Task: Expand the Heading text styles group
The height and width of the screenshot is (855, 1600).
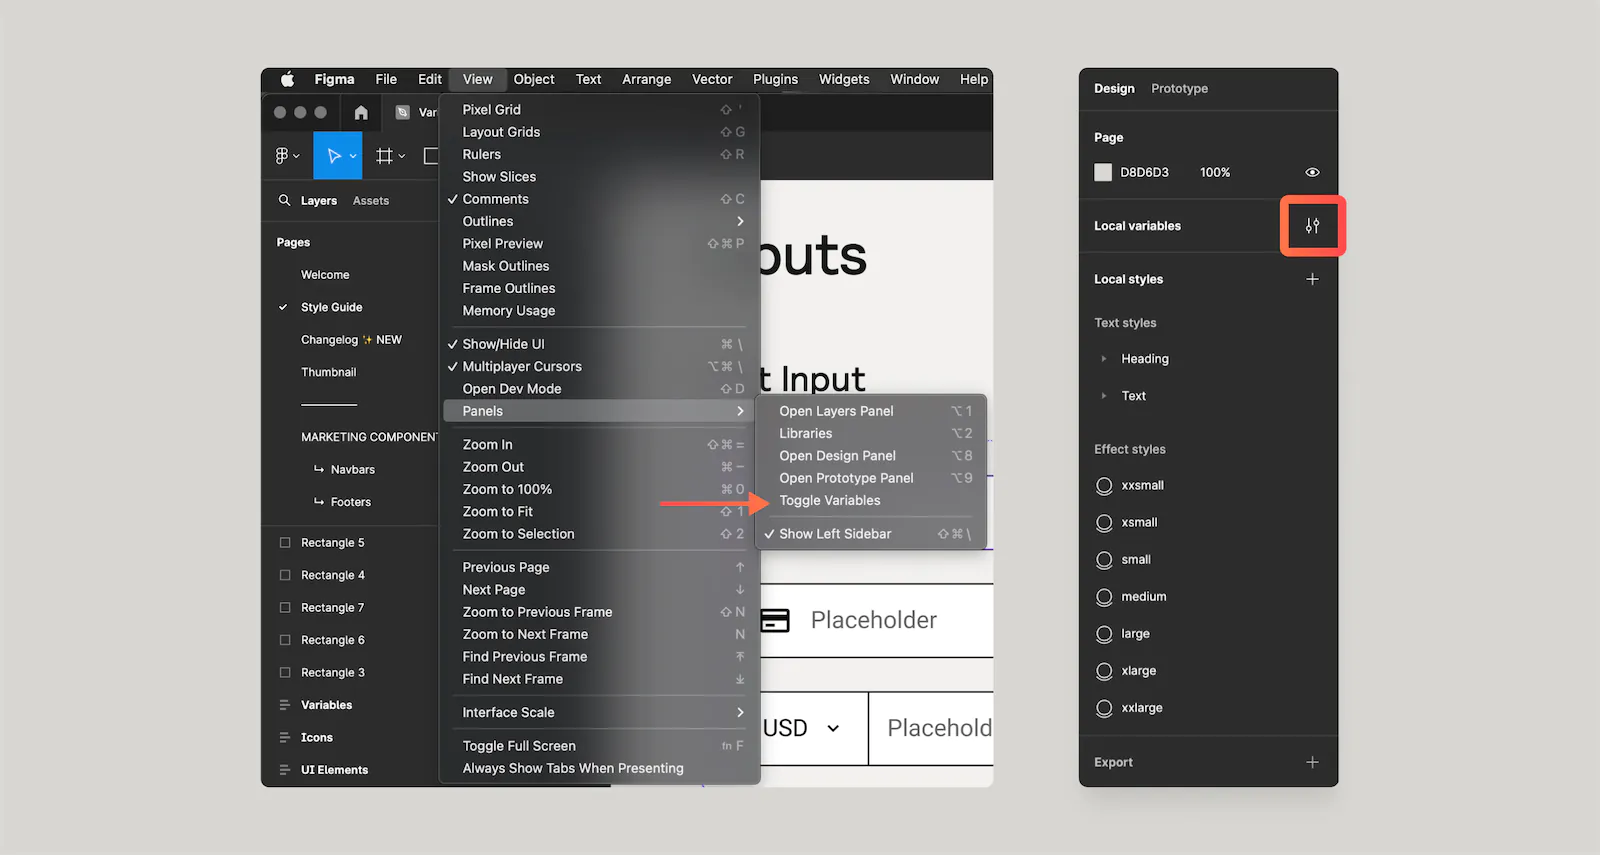Action: [1104, 358]
